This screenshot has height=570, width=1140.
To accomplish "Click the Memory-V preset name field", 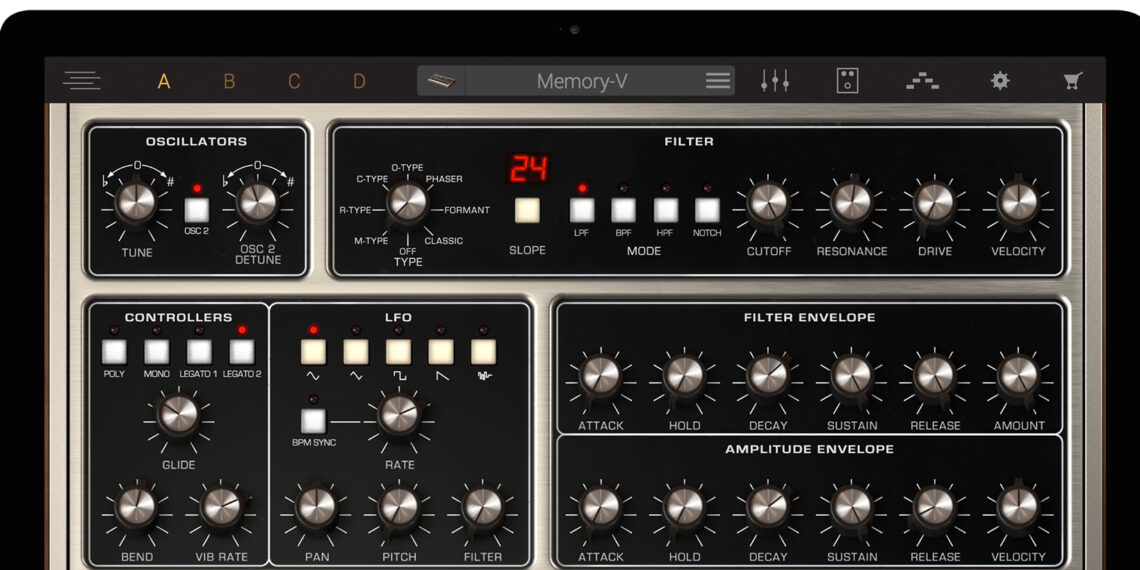I will click(x=582, y=81).
